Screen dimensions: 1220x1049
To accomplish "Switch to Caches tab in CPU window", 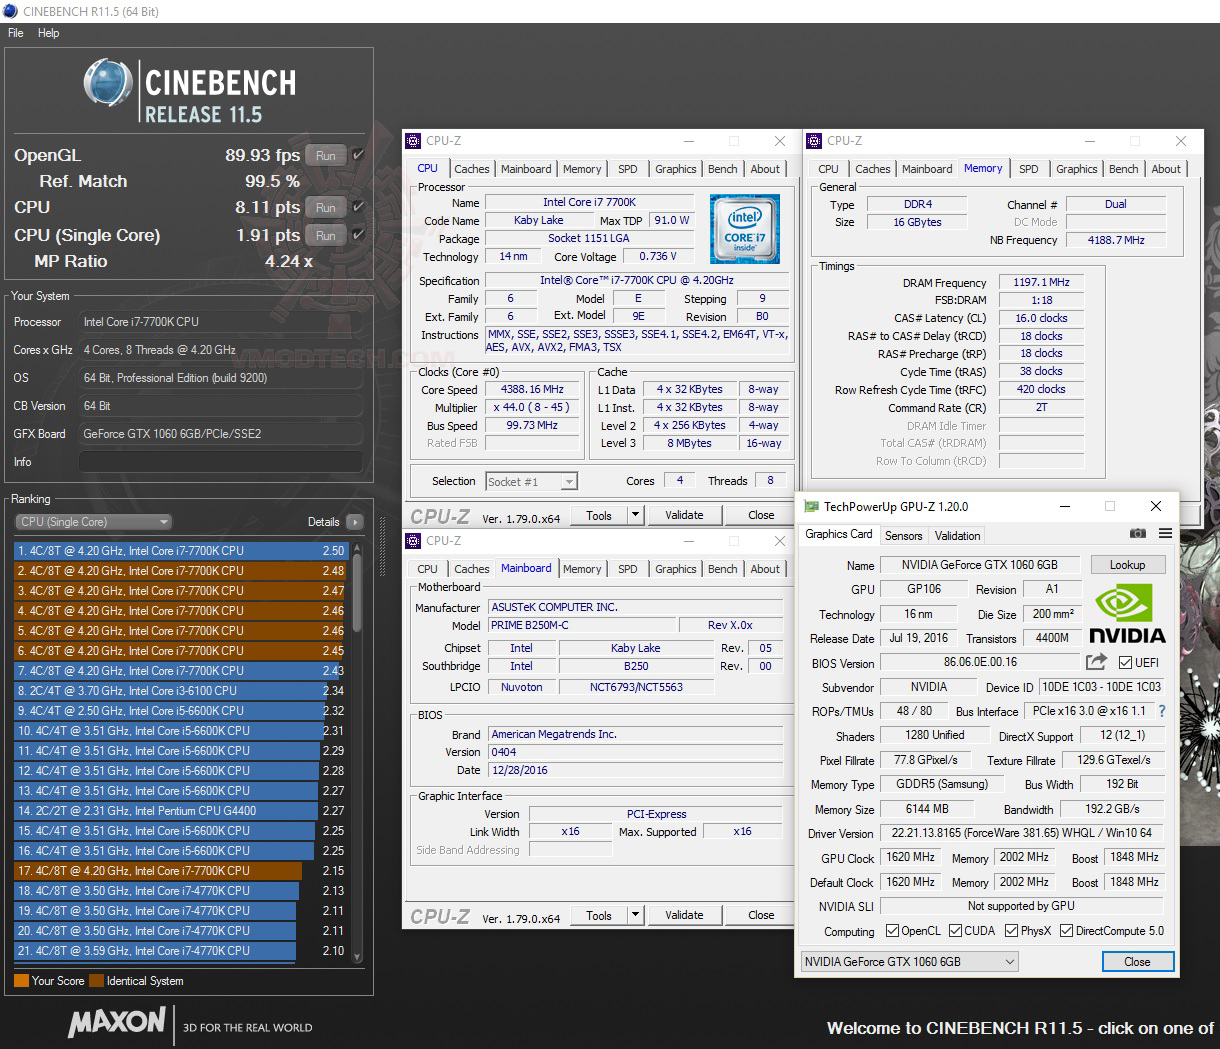I will 472,169.
